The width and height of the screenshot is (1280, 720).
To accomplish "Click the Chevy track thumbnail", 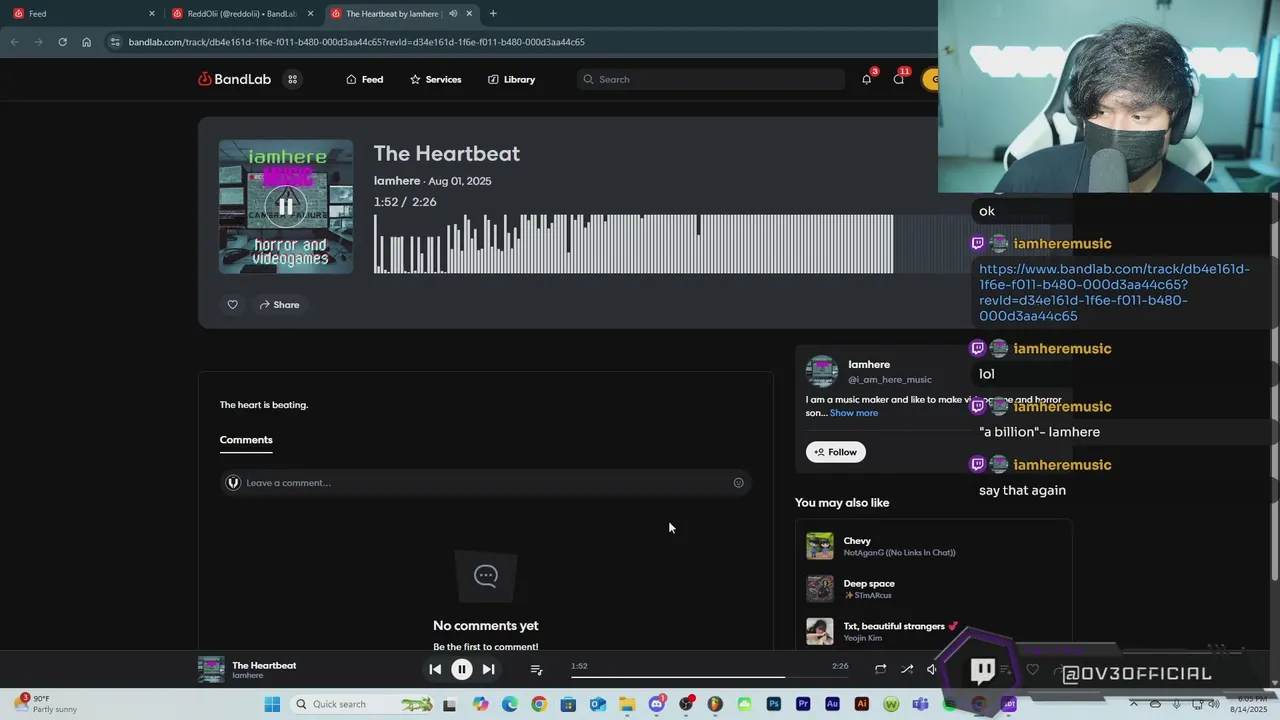I will 820,546.
